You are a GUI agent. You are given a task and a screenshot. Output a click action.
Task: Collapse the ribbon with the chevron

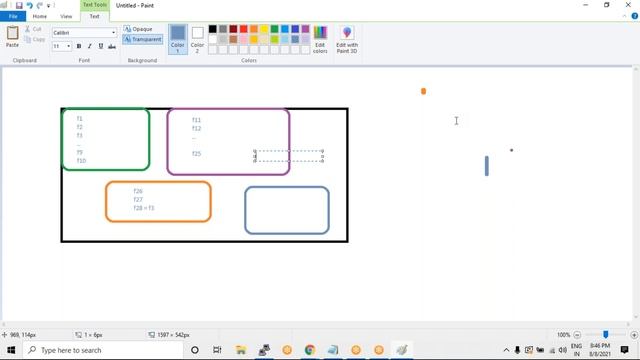(624, 16)
